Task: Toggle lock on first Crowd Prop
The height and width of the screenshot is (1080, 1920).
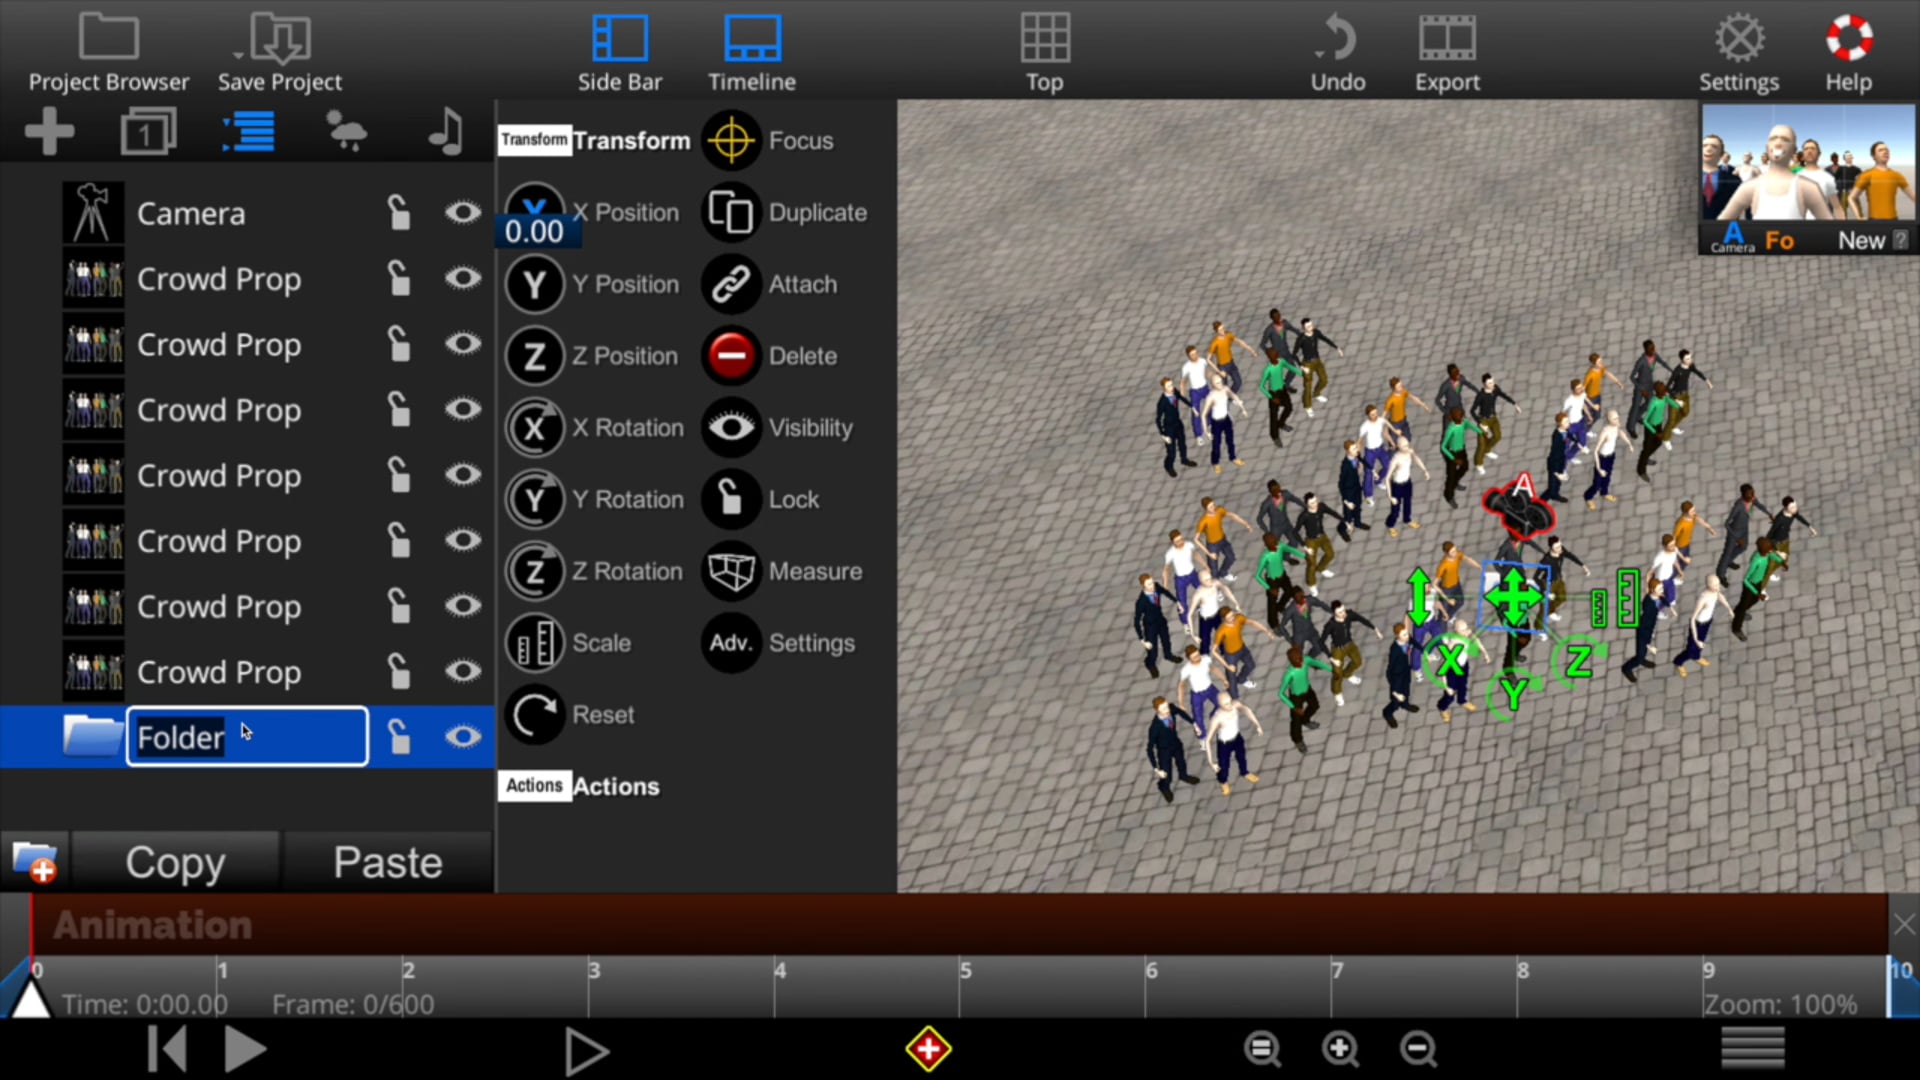Action: point(399,279)
